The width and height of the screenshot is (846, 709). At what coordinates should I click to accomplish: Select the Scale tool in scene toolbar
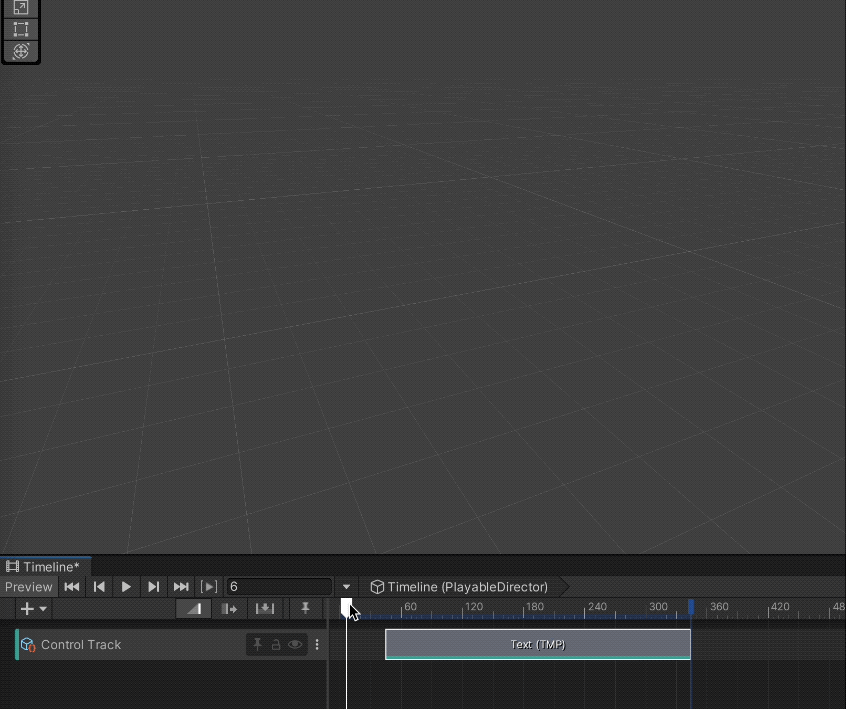click(20, 8)
